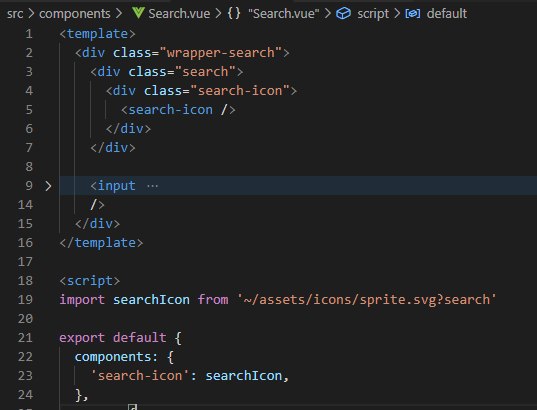
Task: Click closing div tag on line 15
Action: [98, 224]
